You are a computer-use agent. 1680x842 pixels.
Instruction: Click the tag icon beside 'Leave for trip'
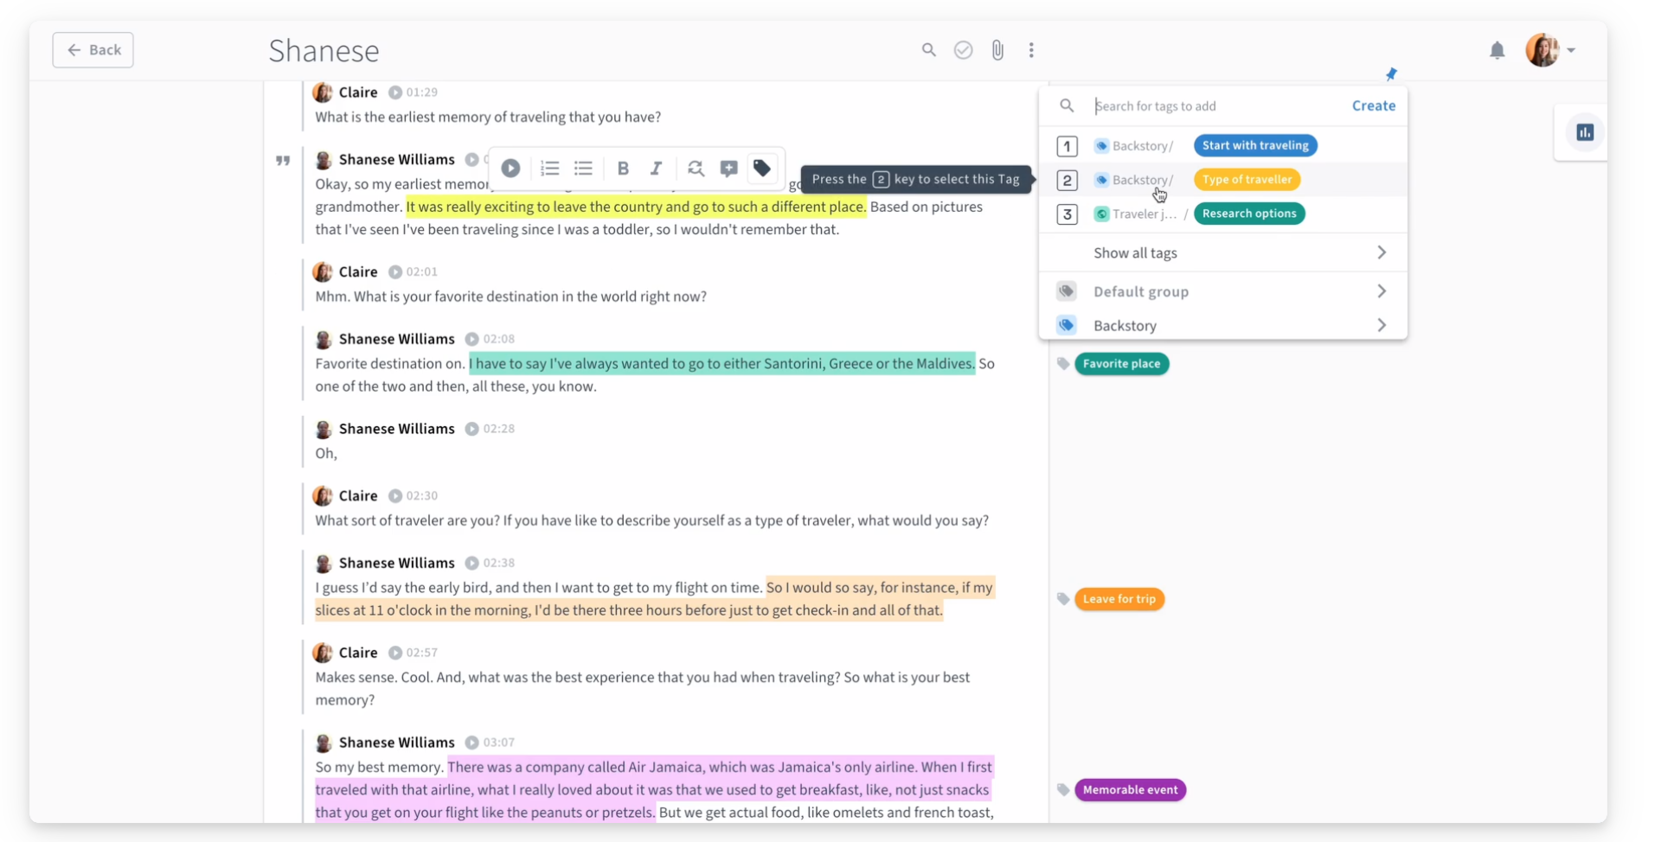coord(1063,599)
